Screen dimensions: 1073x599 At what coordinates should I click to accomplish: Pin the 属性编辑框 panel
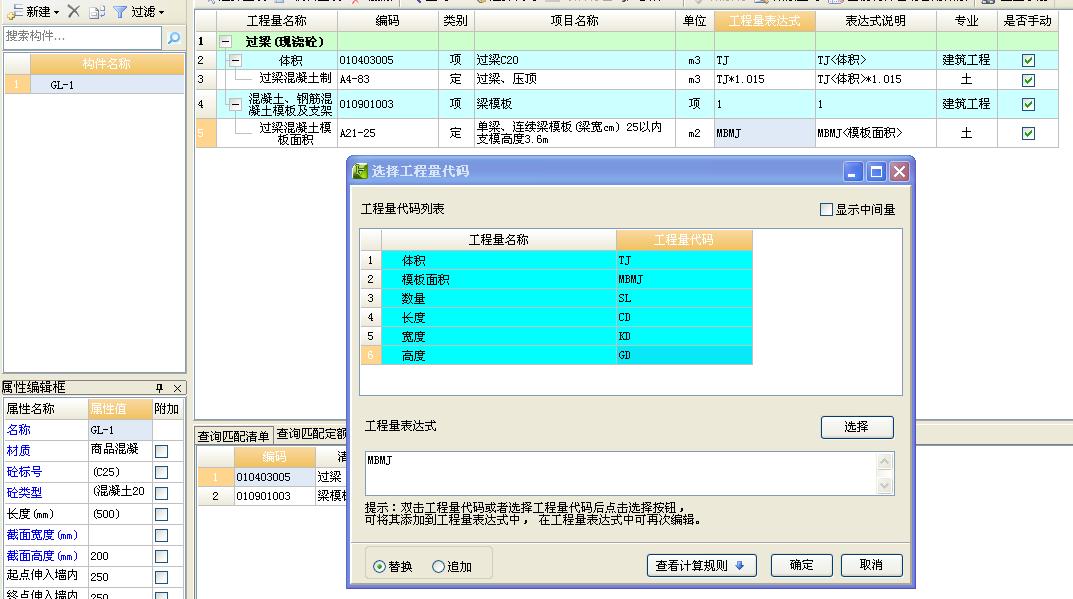pos(159,388)
